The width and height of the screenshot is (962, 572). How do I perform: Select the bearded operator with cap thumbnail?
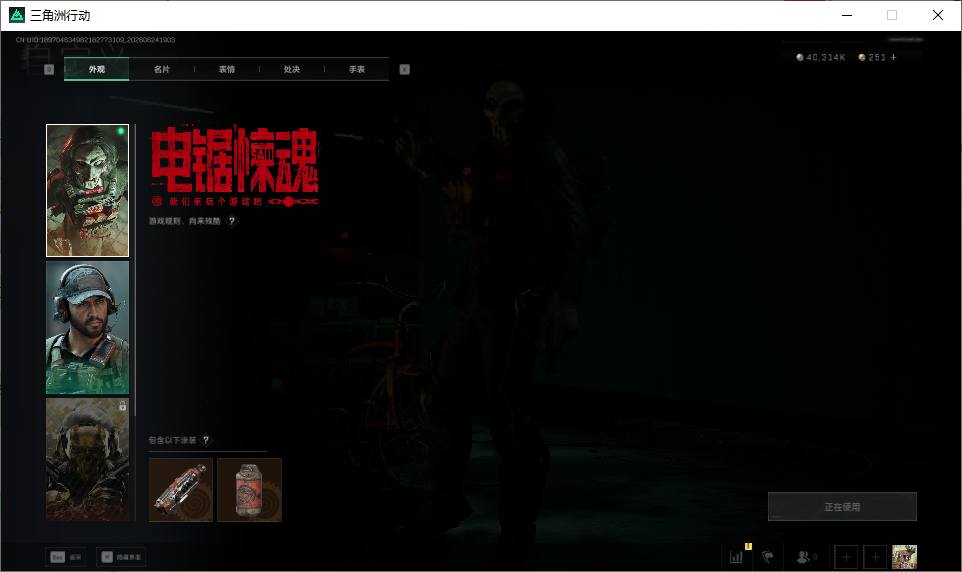click(87, 327)
